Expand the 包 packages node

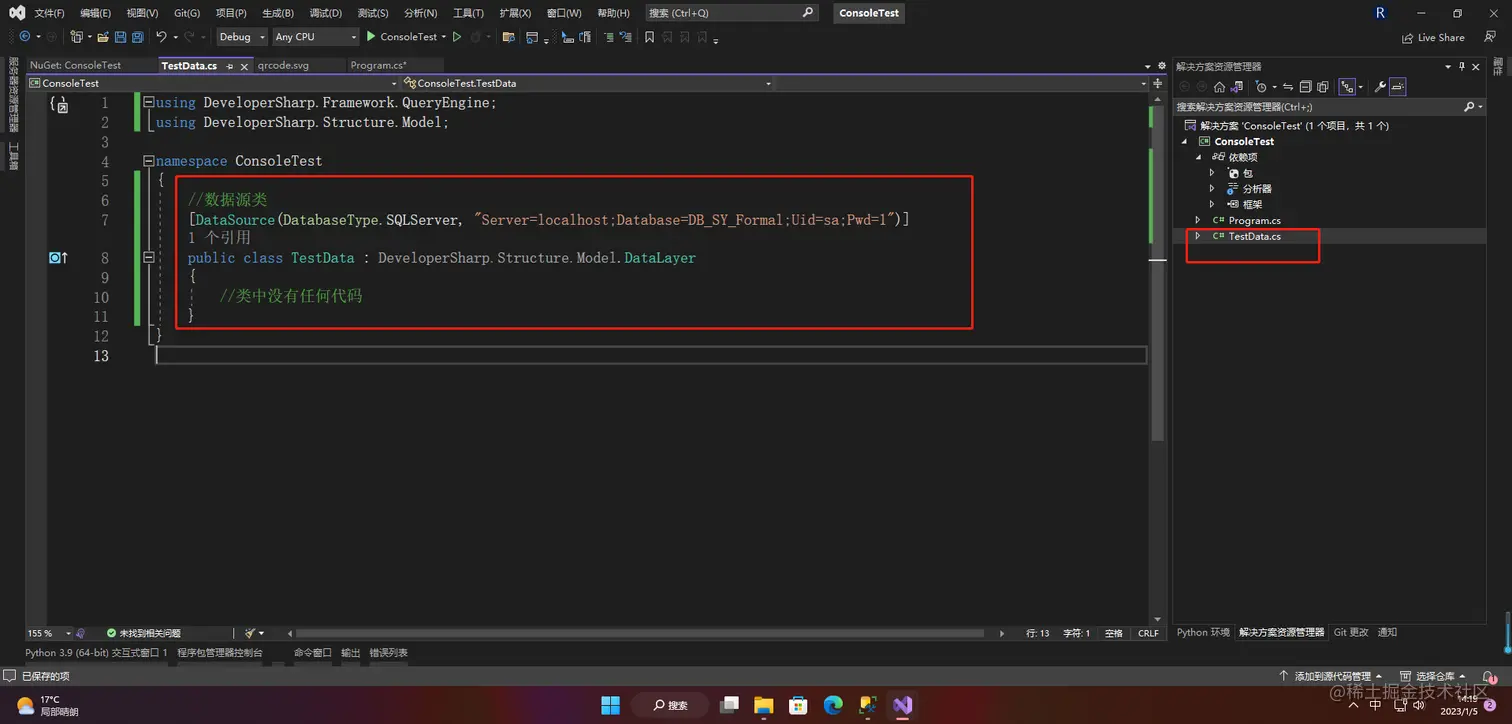pyautogui.click(x=1212, y=173)
